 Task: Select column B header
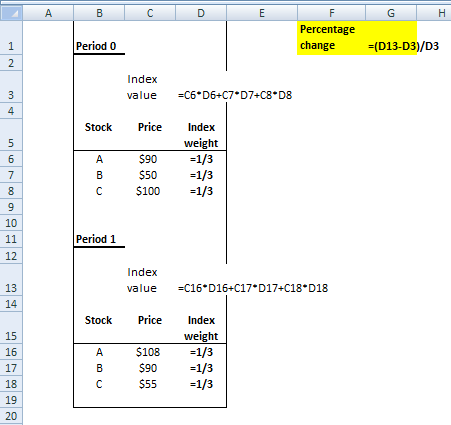[99, 13]
